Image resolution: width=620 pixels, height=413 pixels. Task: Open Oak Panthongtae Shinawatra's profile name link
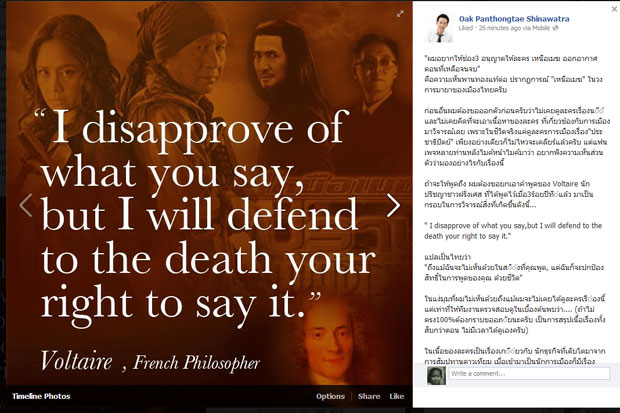pos(514,19)
